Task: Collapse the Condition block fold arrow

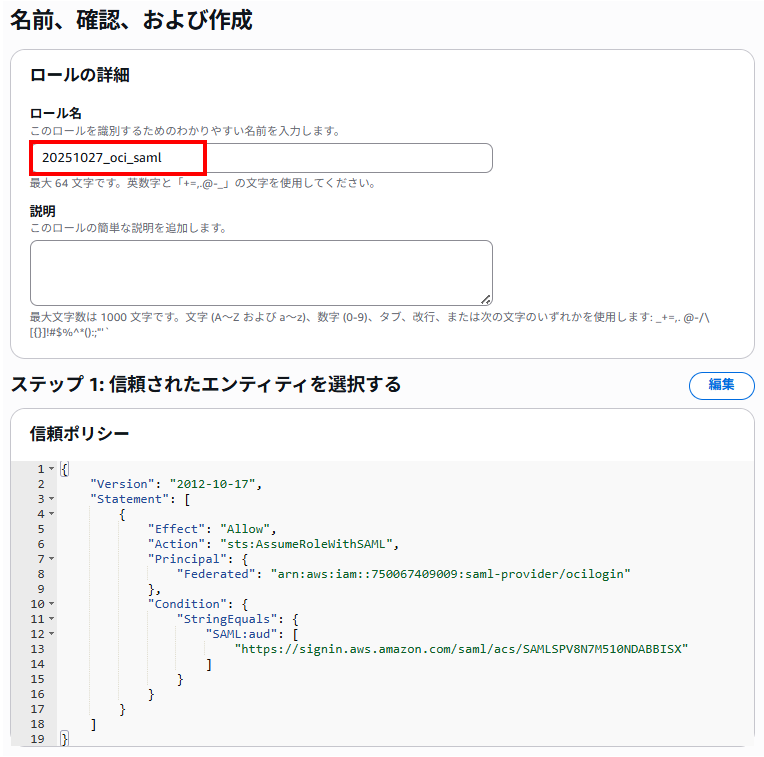Action: [x=51, y=604]
